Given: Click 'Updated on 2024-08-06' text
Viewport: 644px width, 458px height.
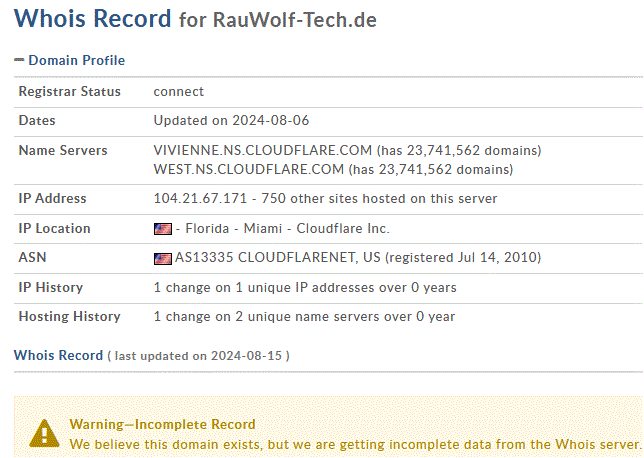Looking at the screenshot, I should 231,120.
